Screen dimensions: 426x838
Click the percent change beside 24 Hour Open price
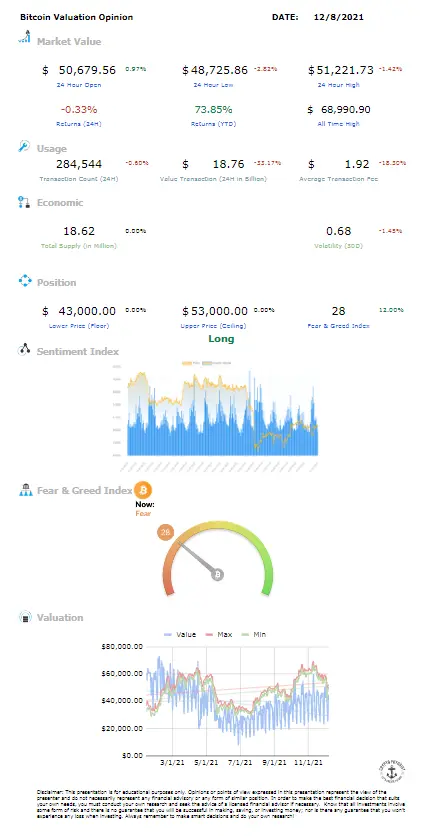[136, 69]
